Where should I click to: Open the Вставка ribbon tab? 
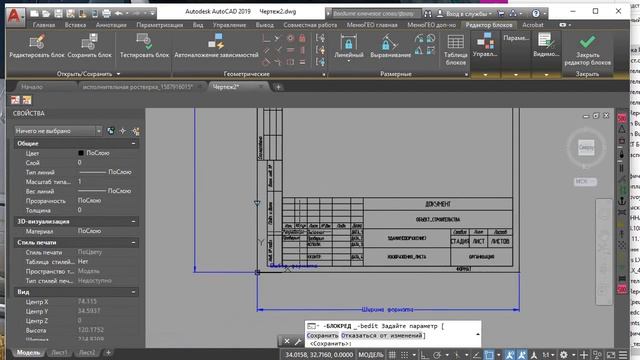pyautogui.click(x=75, y=25)
